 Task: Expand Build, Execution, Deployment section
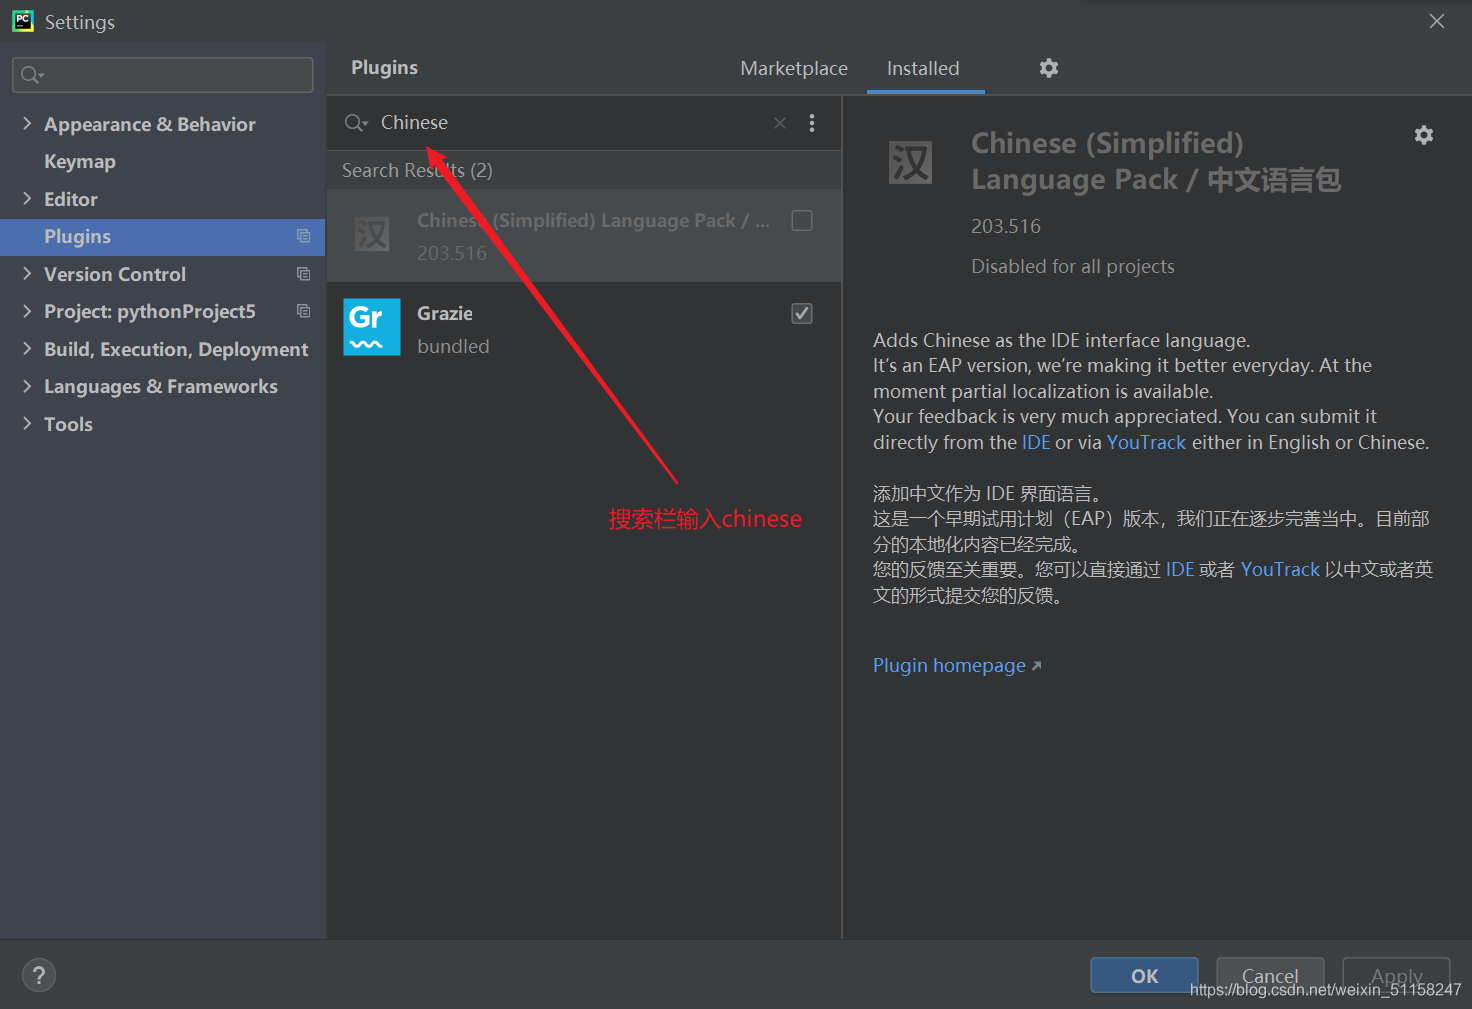pyautogui.click(x=27, y=348)
